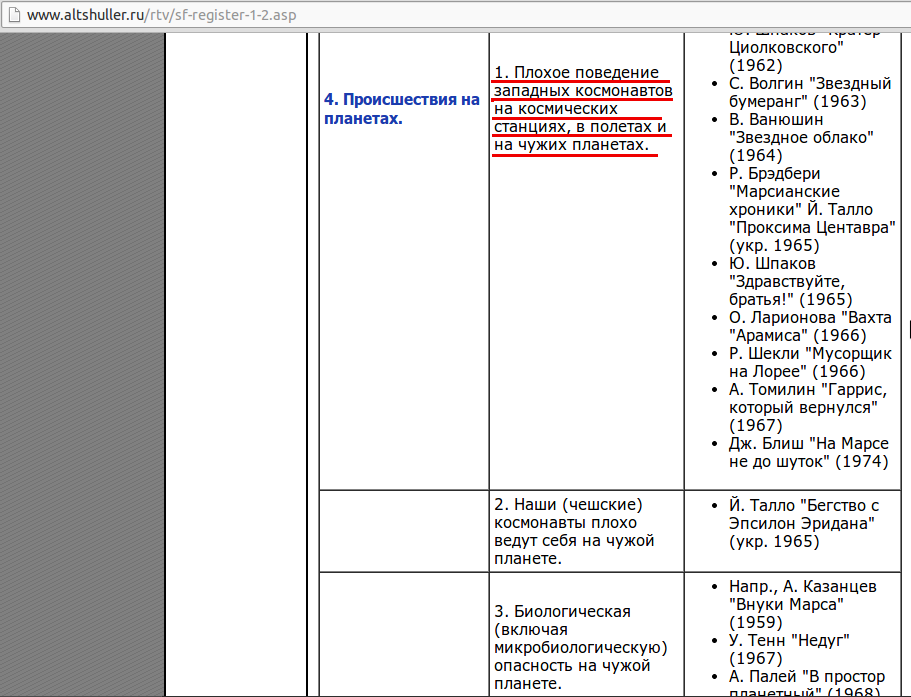Click entry Й. Талло "Бегство с Эпсилон Эридана"
The width and height of the screenshot is (911, 697).
pyautogui.click(x=804, y=523)
